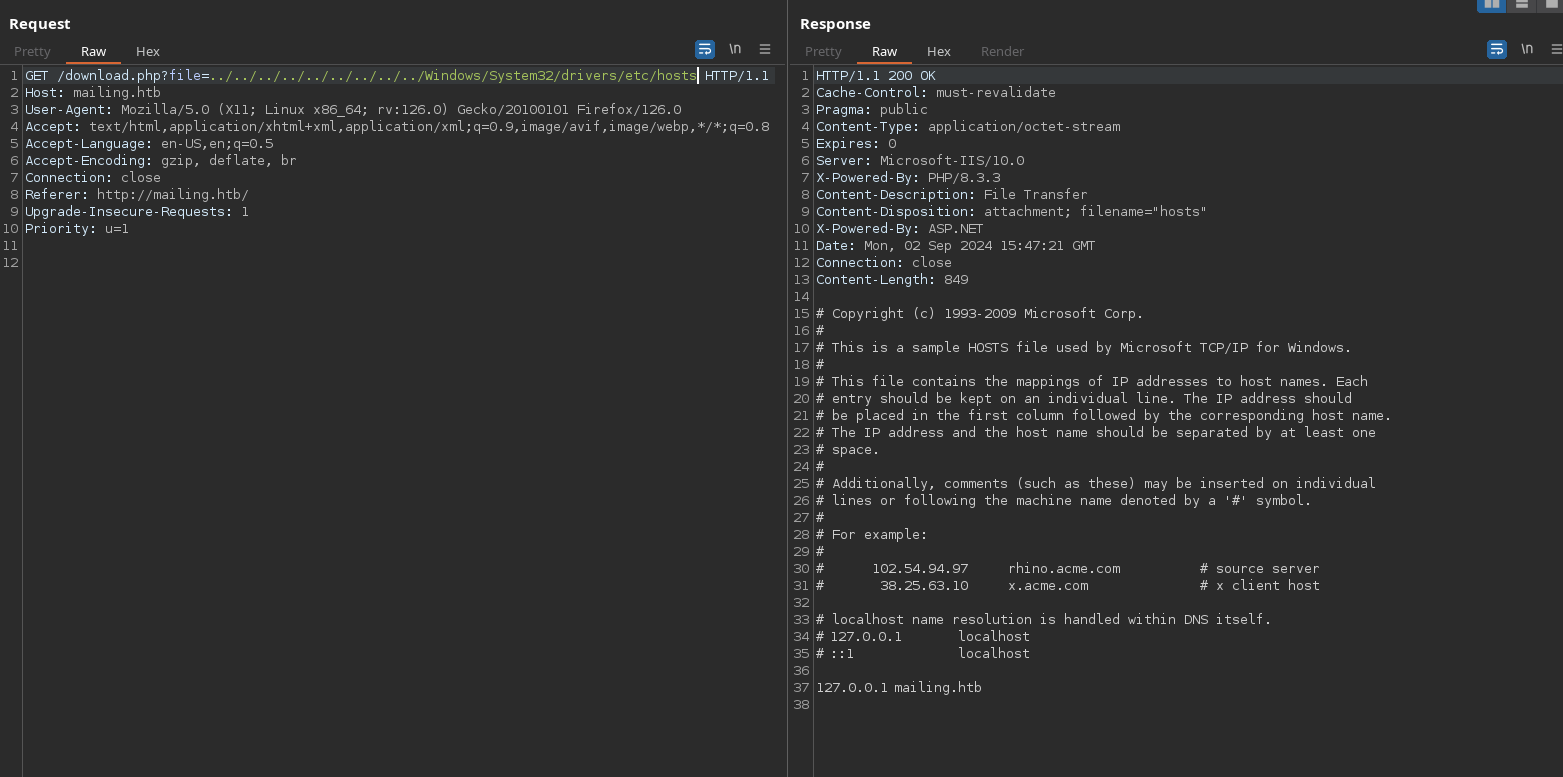The width and height of the screenshot is (1563, 777).
Task: Click the Server: Microsoft-IIS/10.0 header
Action: pyautogui.click(x=920, y=161)
